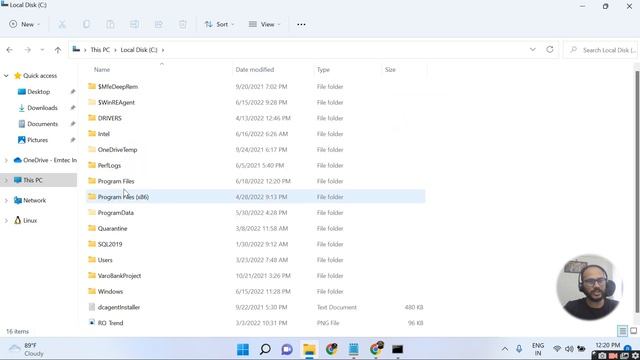
Task: Click the Share toolbar icon
Action: point(158,24)
